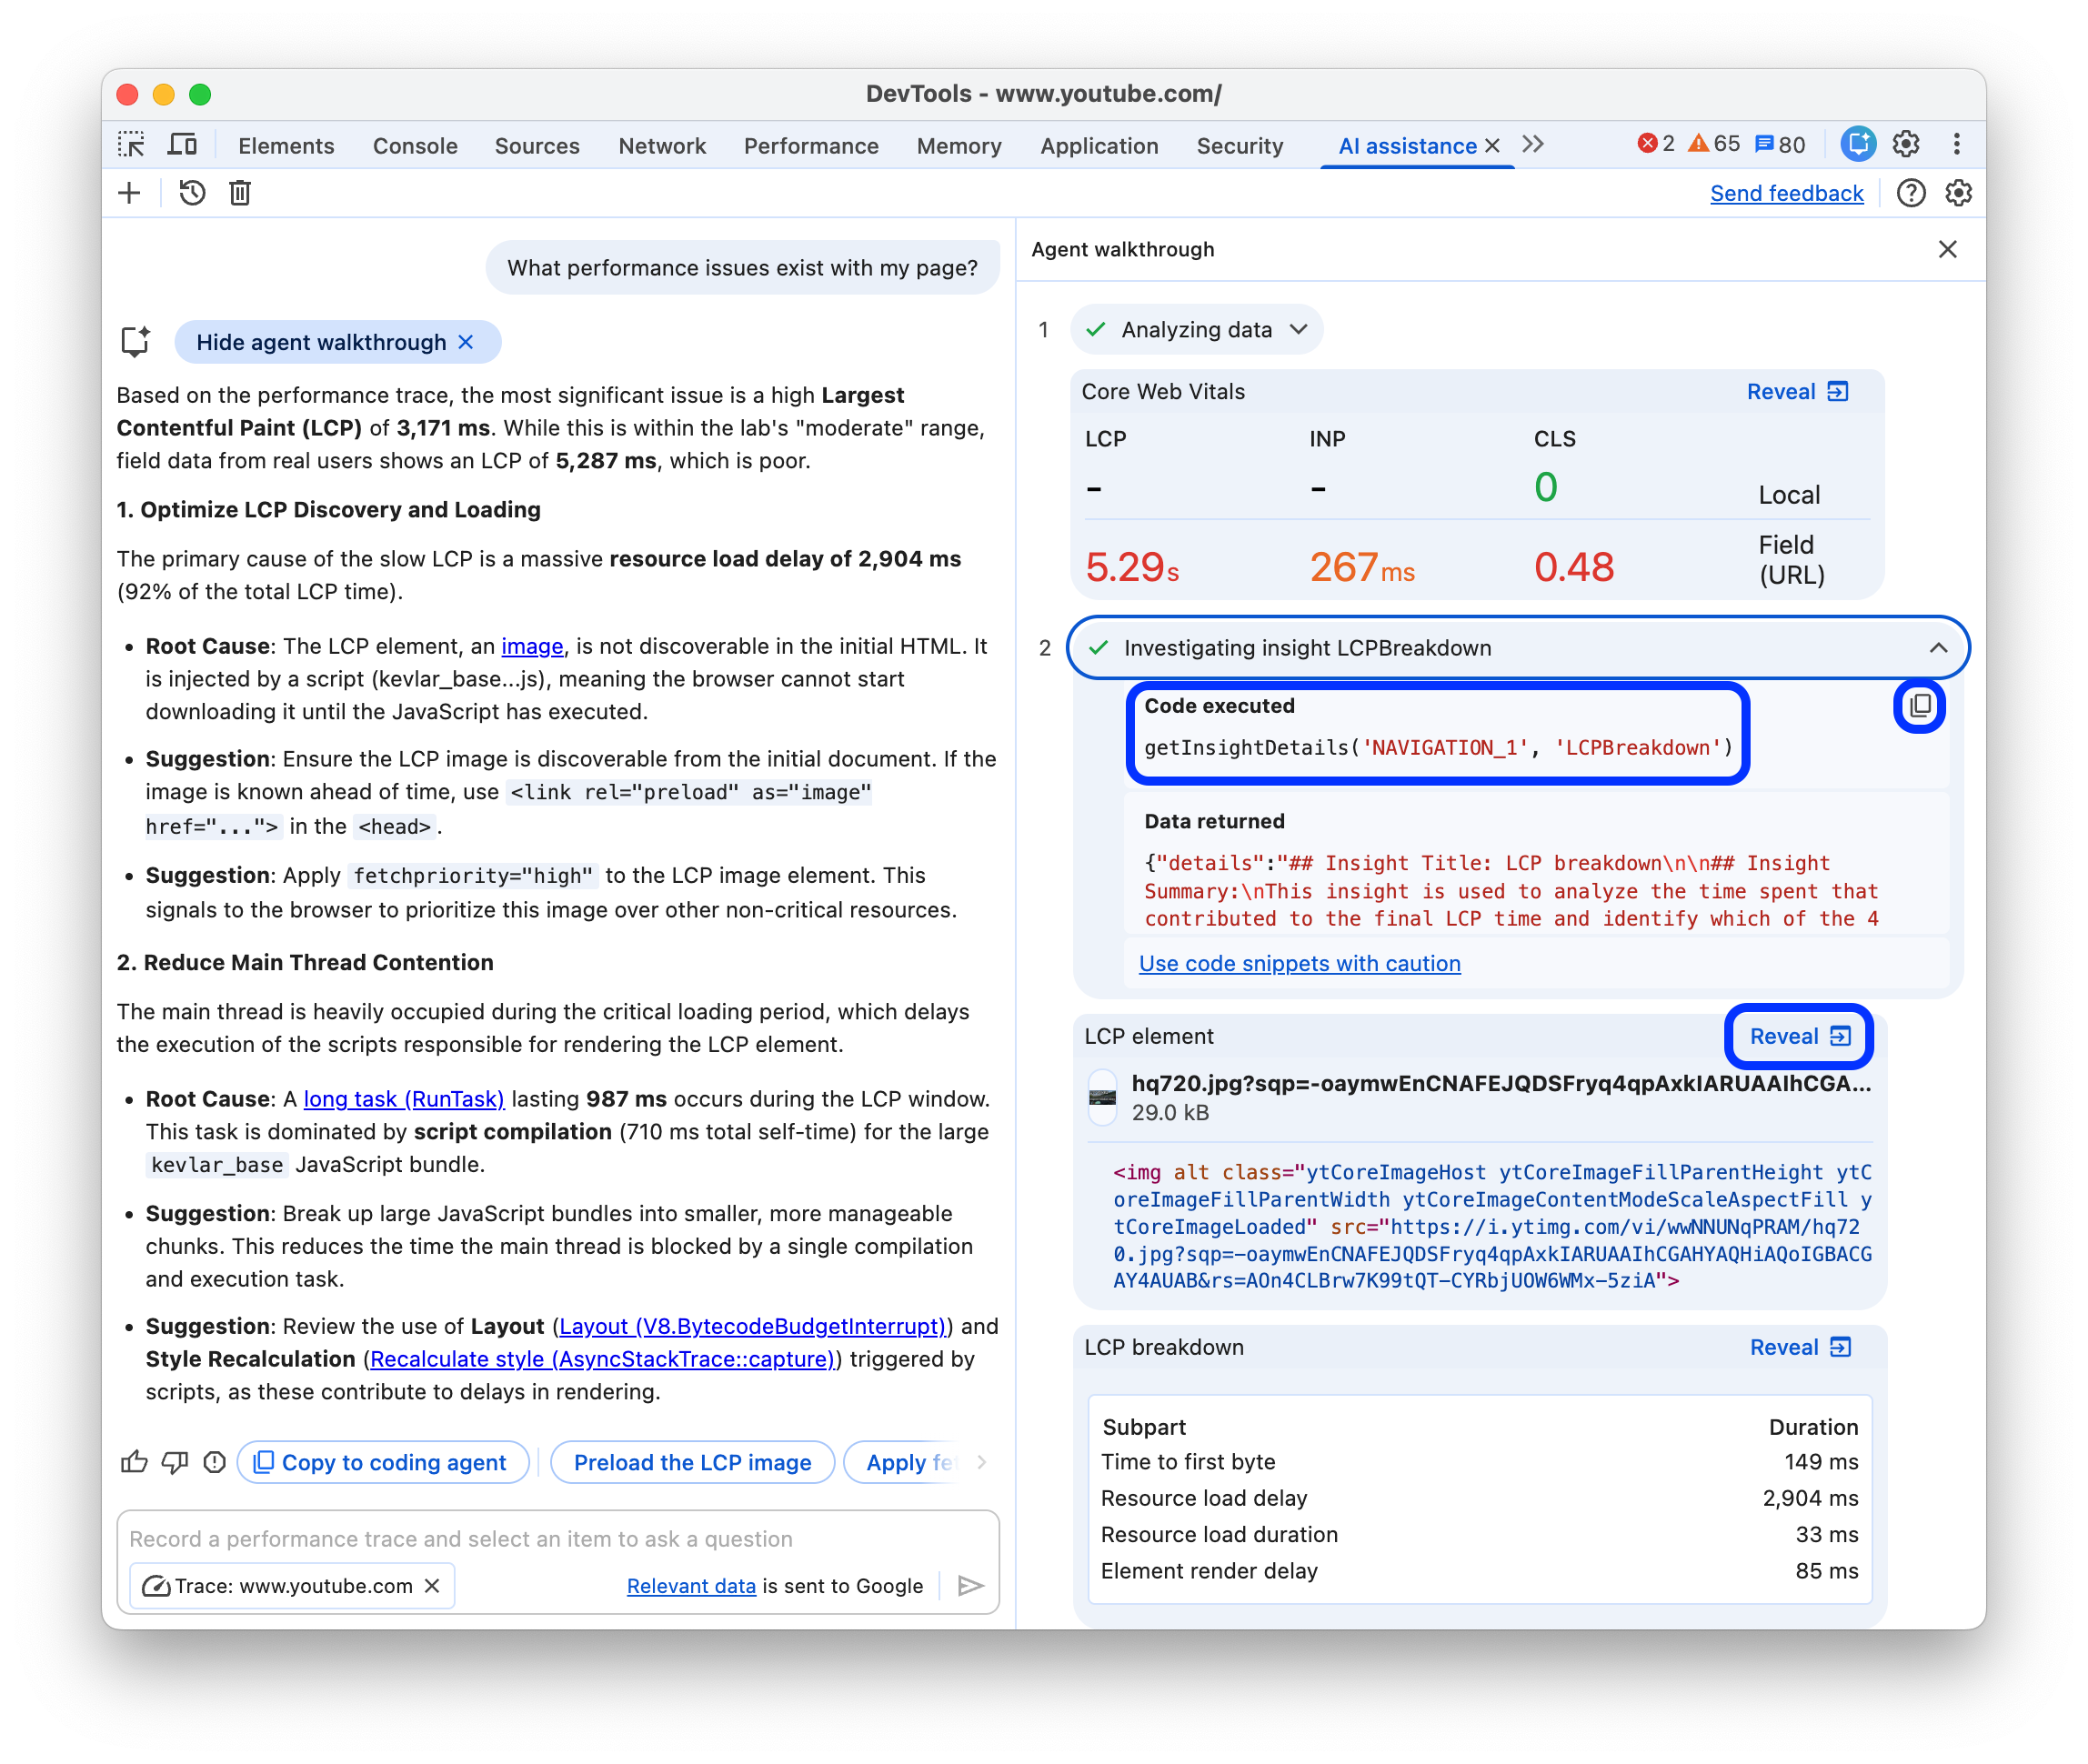This screenshot has width=2088, height=1764.
Task: Copy the executed code snippet
Action: coord(1919,707)
